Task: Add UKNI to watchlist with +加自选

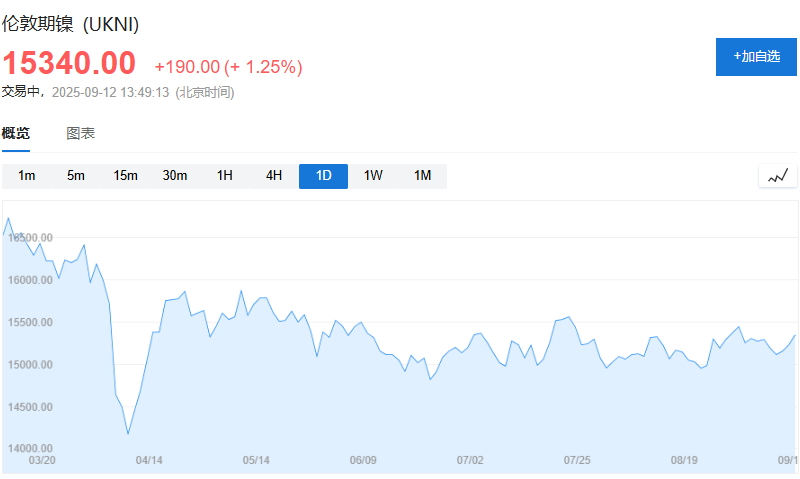Action: pos(756,56)
